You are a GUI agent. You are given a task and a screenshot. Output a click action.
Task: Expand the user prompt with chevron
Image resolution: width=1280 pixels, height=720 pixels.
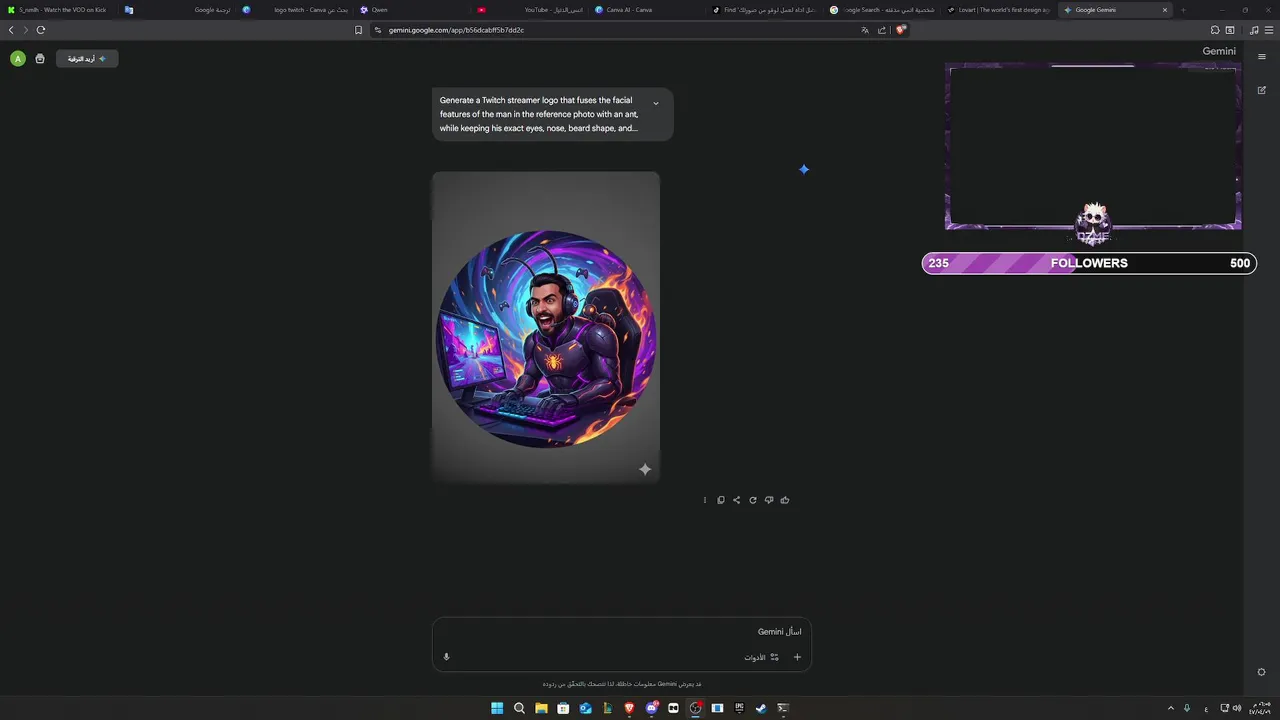pos(656,103)
